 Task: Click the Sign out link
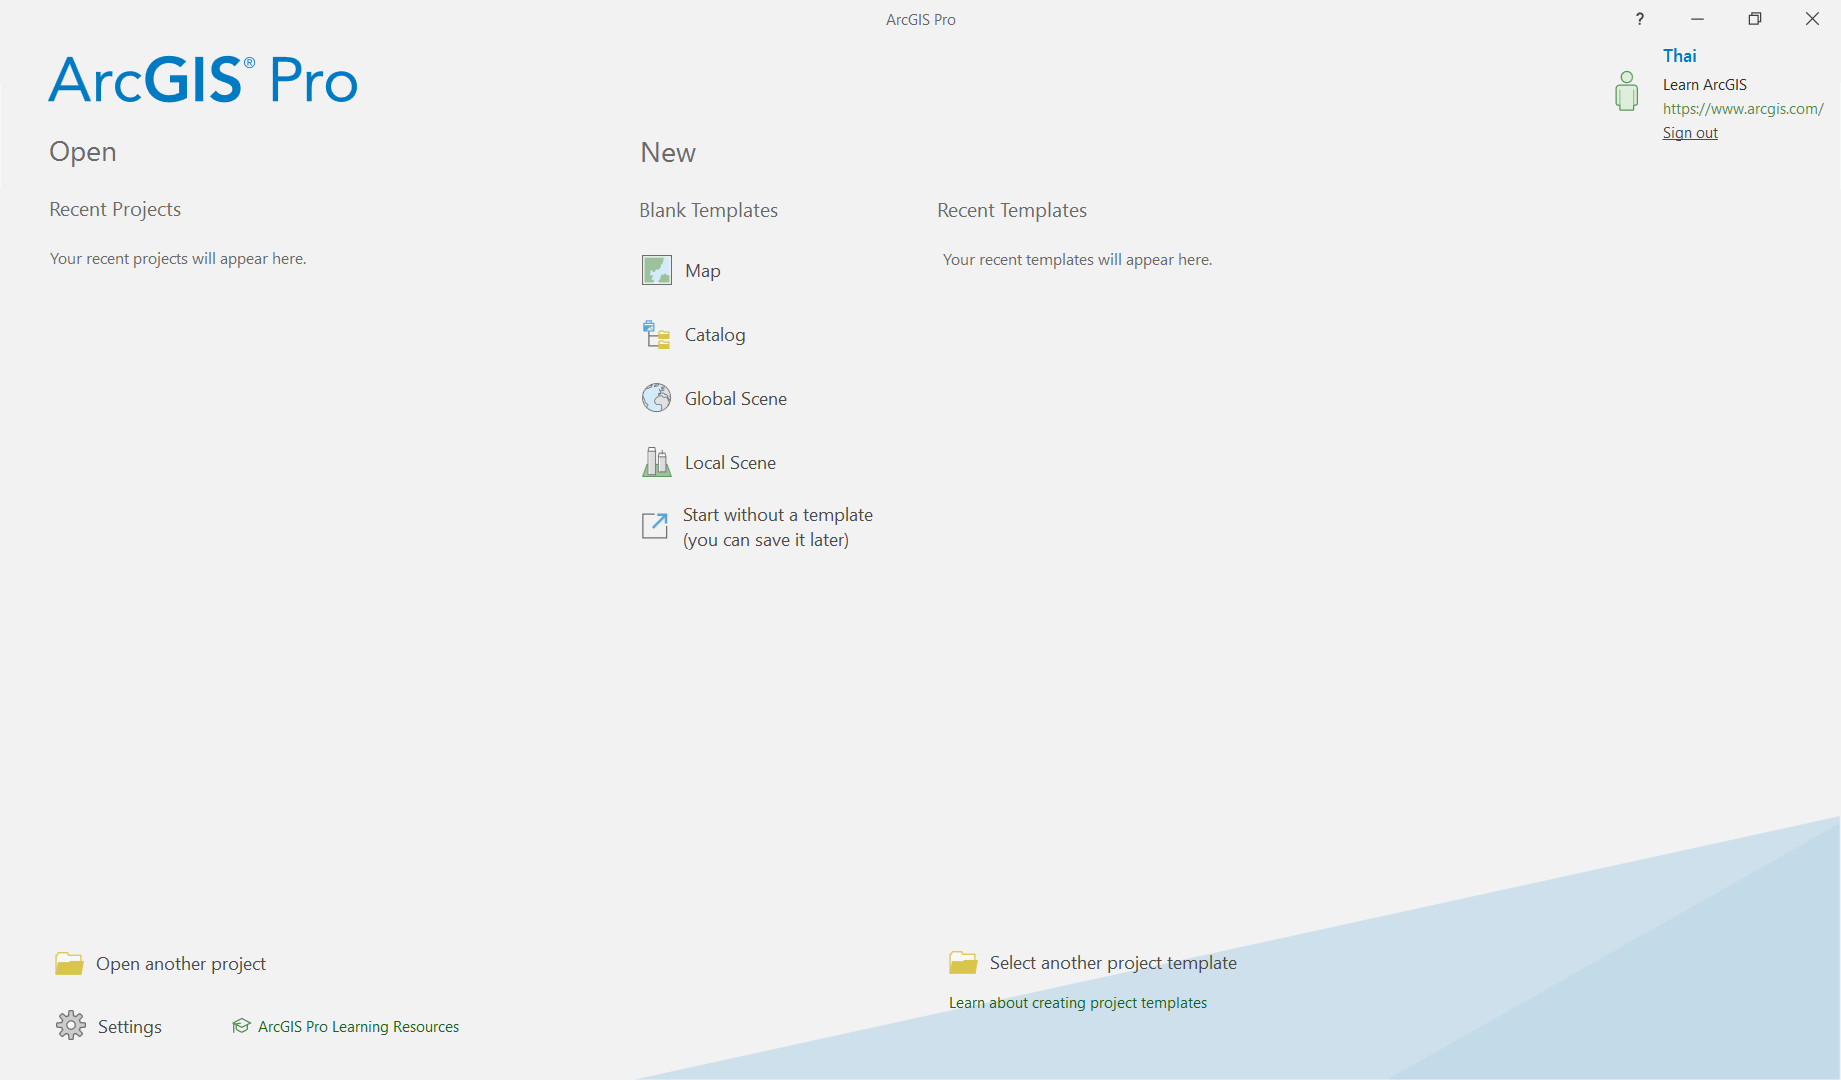tap(1690, 133)
